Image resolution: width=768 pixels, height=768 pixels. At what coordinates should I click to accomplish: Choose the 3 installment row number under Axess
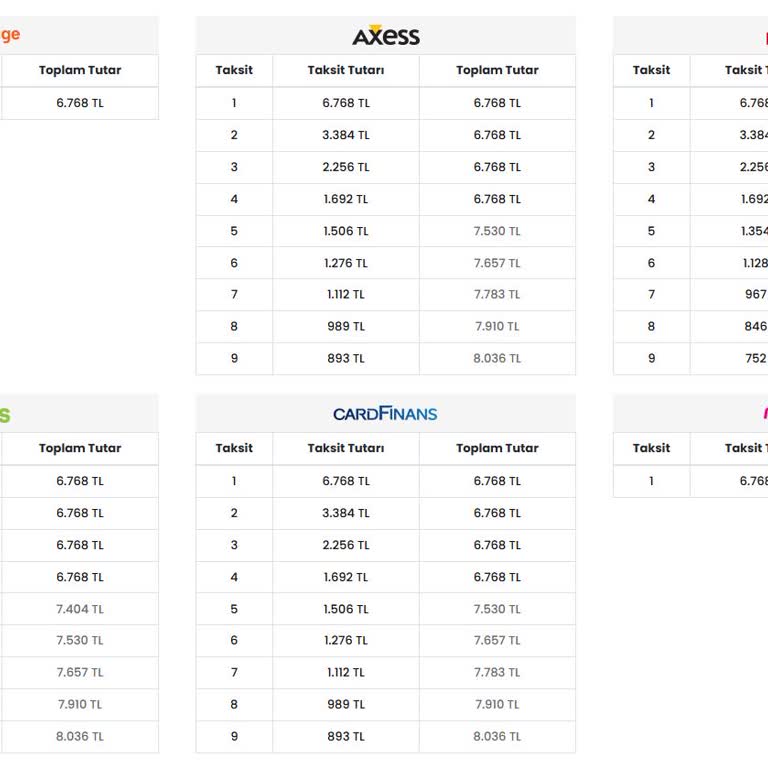234,167
